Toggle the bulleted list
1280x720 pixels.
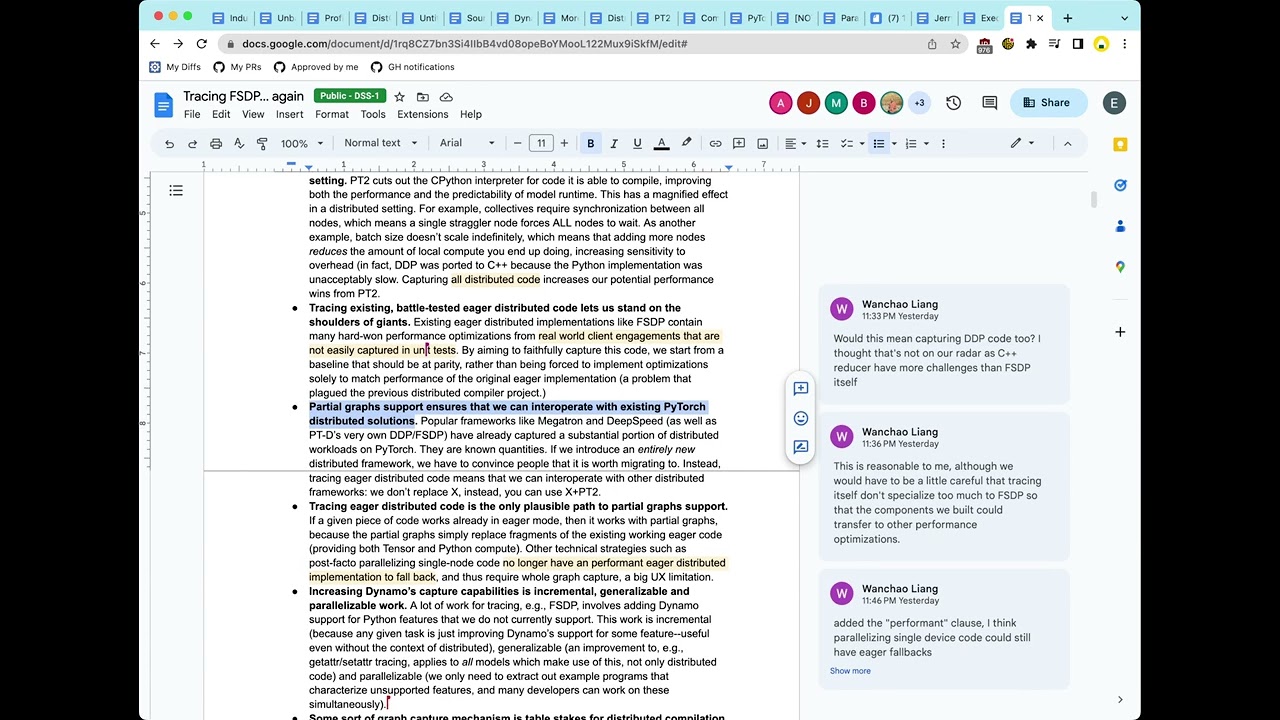point(879,143)
